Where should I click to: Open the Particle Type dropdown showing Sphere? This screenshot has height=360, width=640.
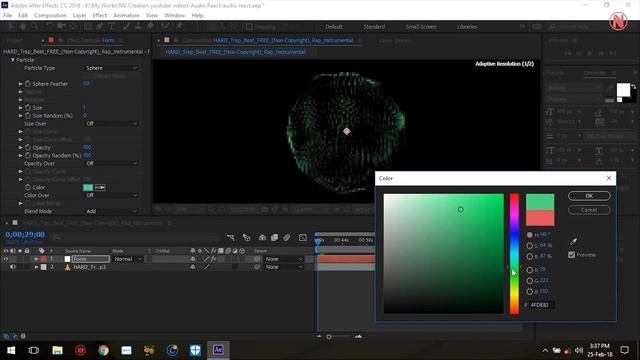(x=111, y=68)
